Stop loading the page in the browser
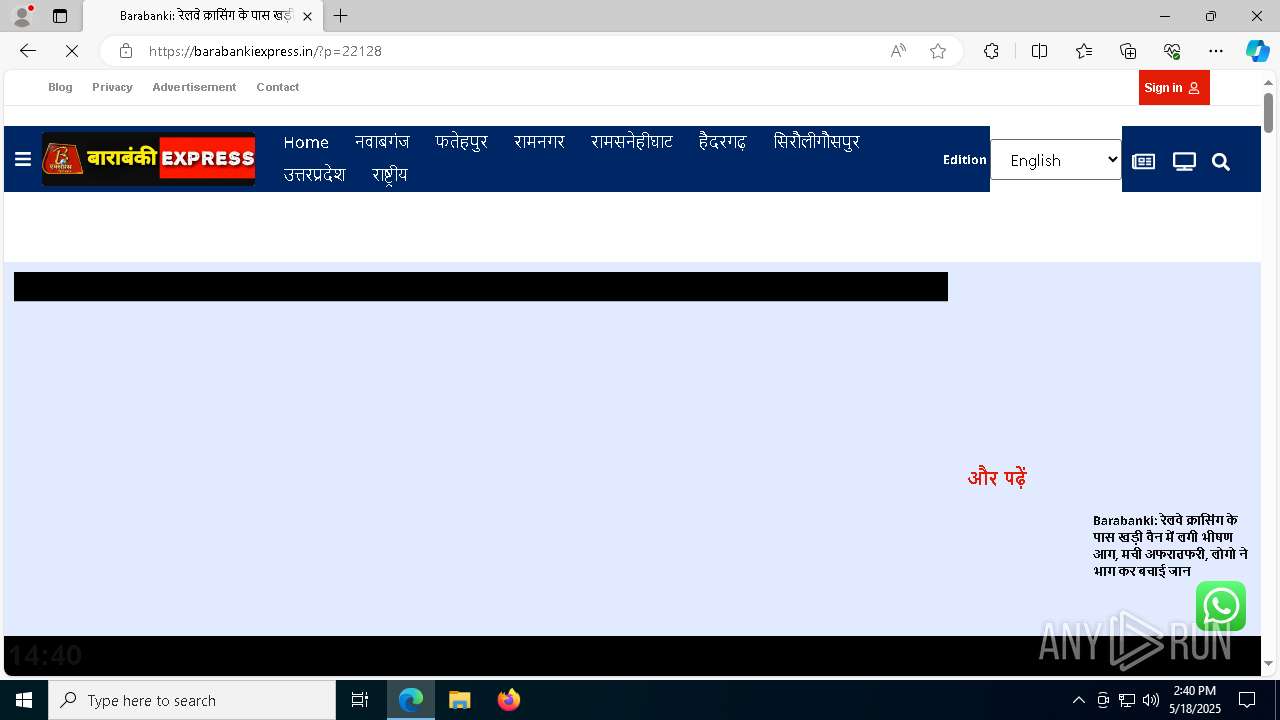The width and height of the screenshot is (1280, 720). [x=72, y=51]
